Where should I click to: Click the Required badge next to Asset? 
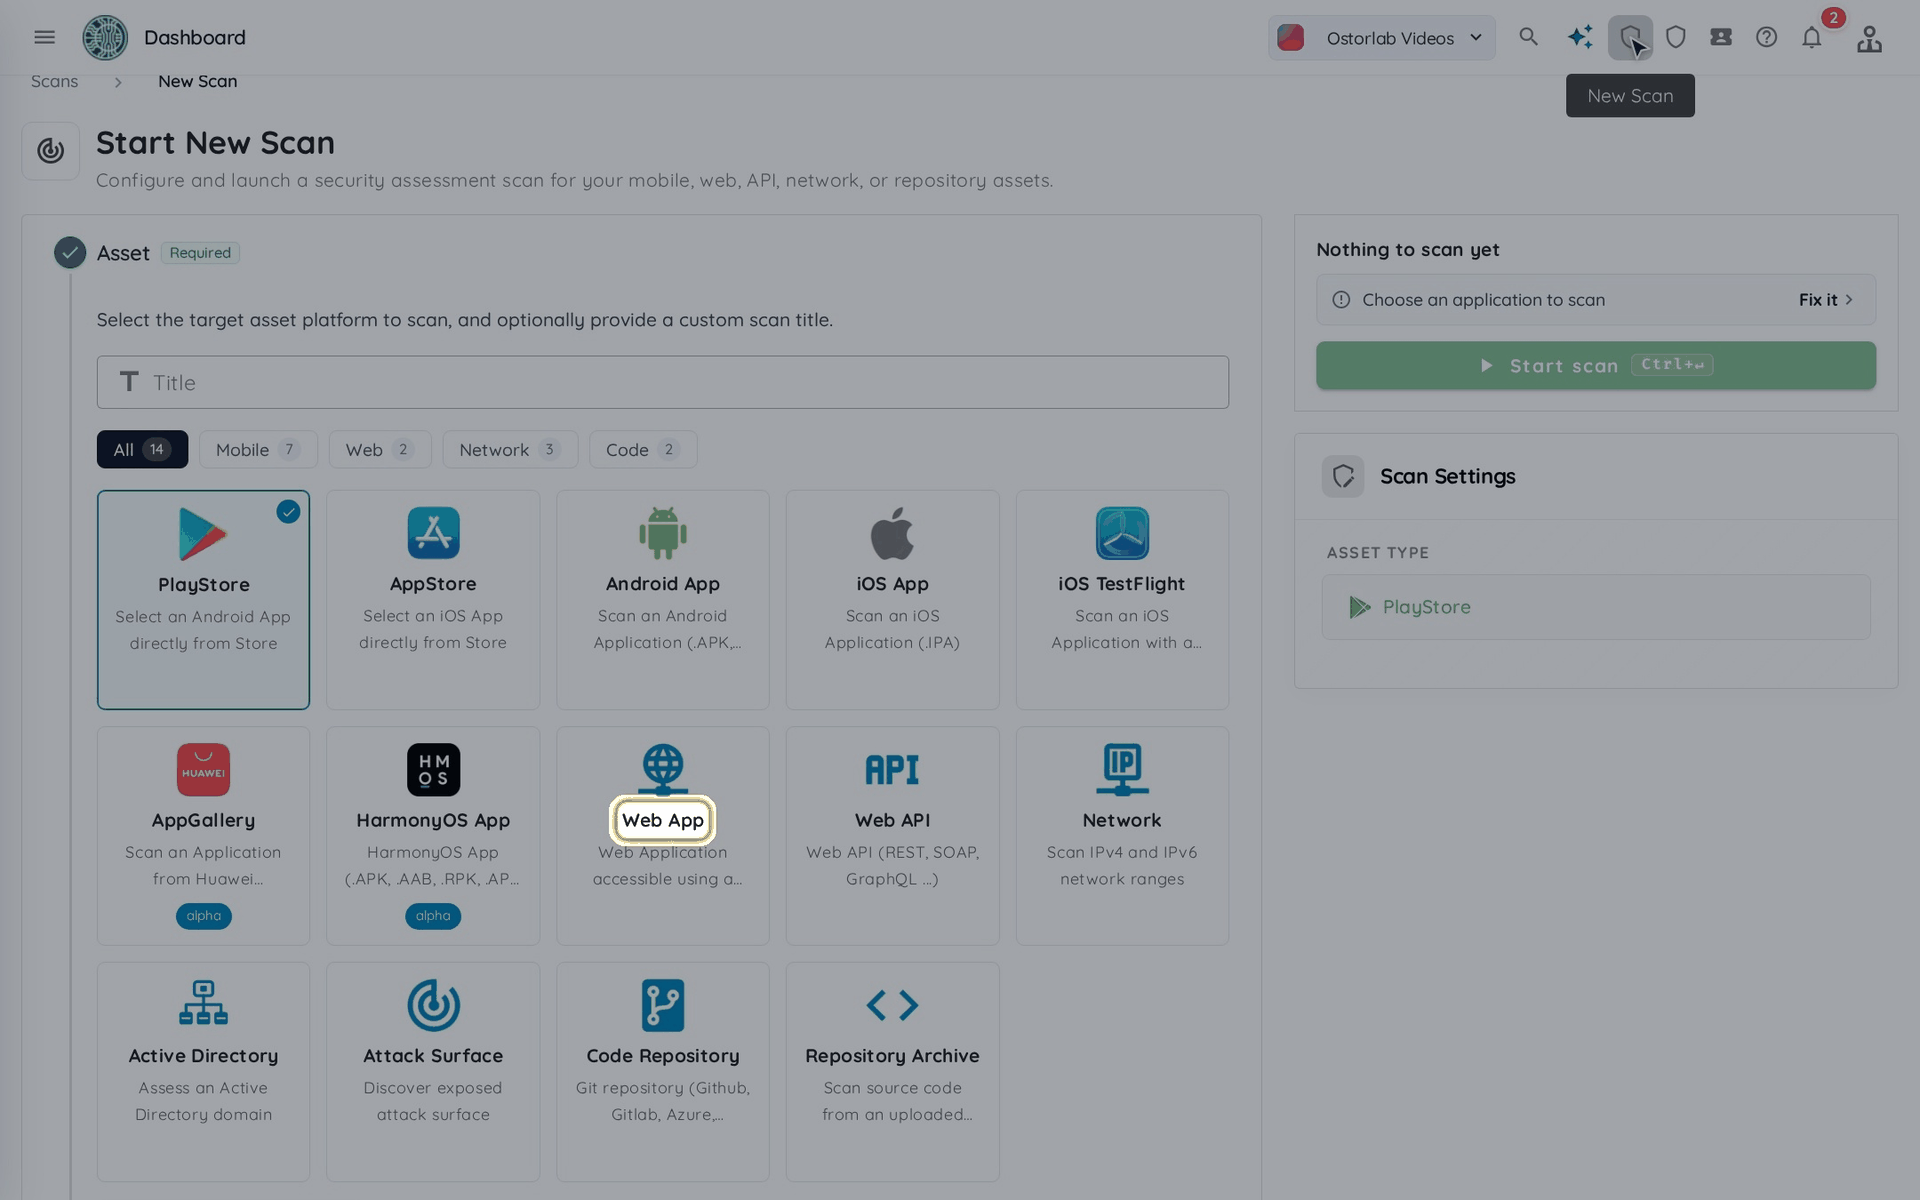(200, 253)
